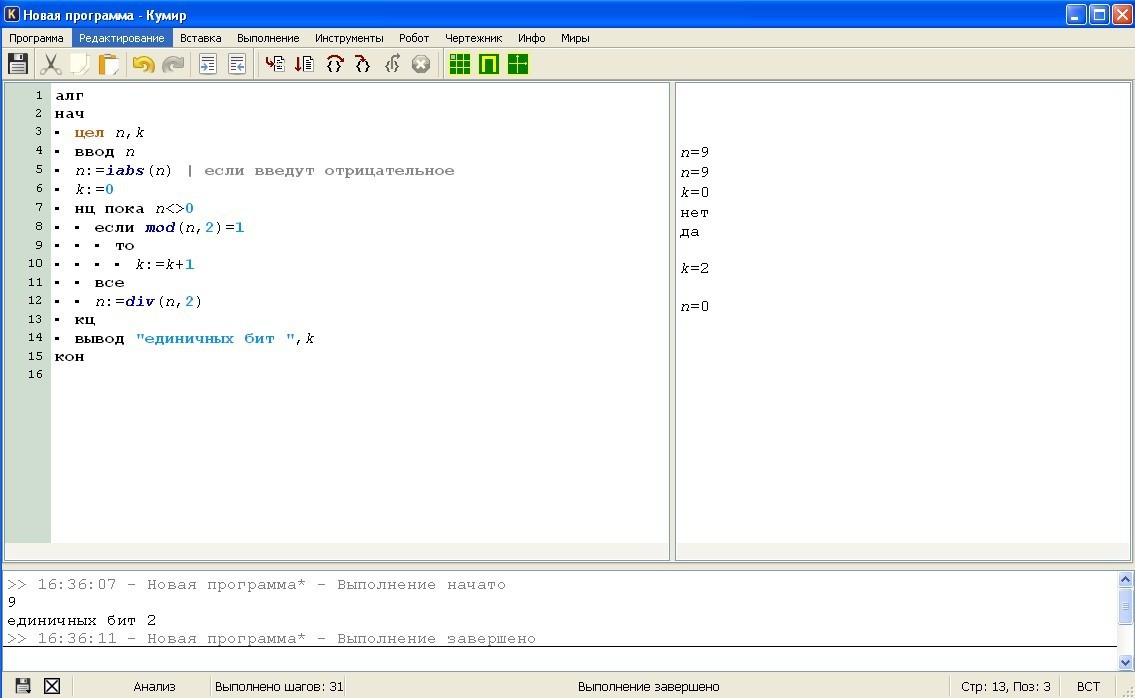The height and width of the screenshot is (698, 1135).
Task: Open the Чертежник menu
Action: point(474,38)
